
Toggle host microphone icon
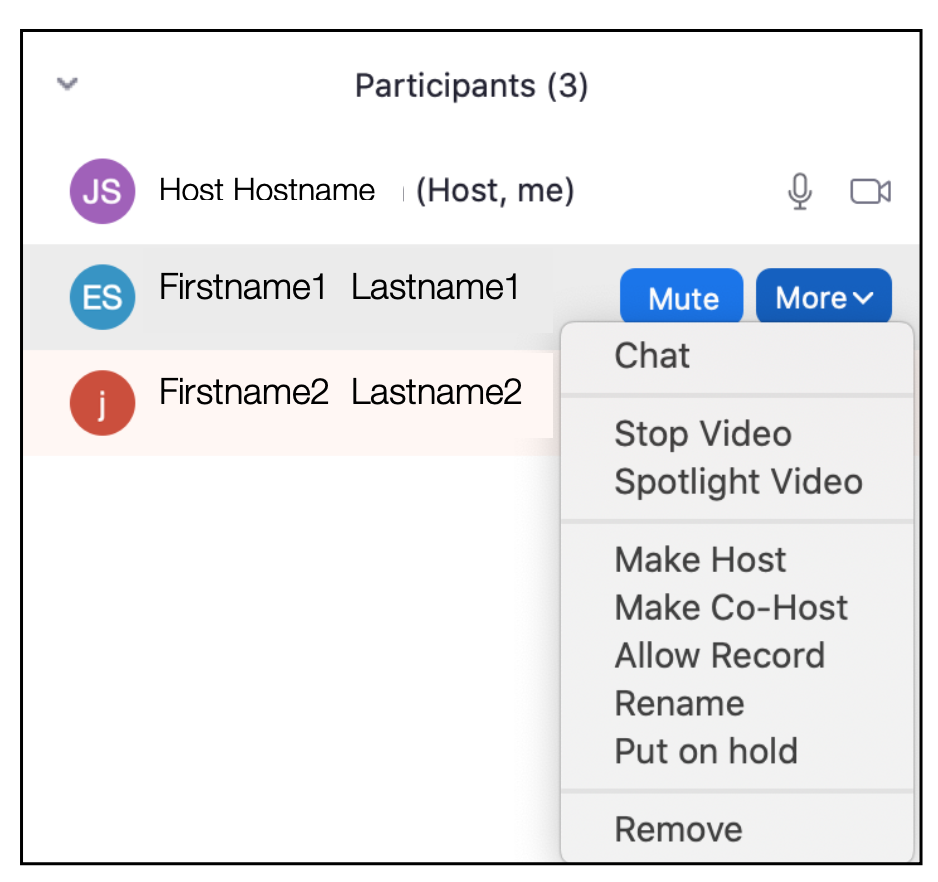click(800, 191)
